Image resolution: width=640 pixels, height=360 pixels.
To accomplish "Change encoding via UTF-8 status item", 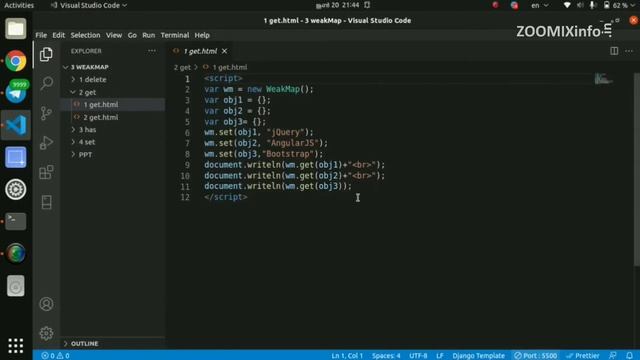I will click(x=418, y=356).
